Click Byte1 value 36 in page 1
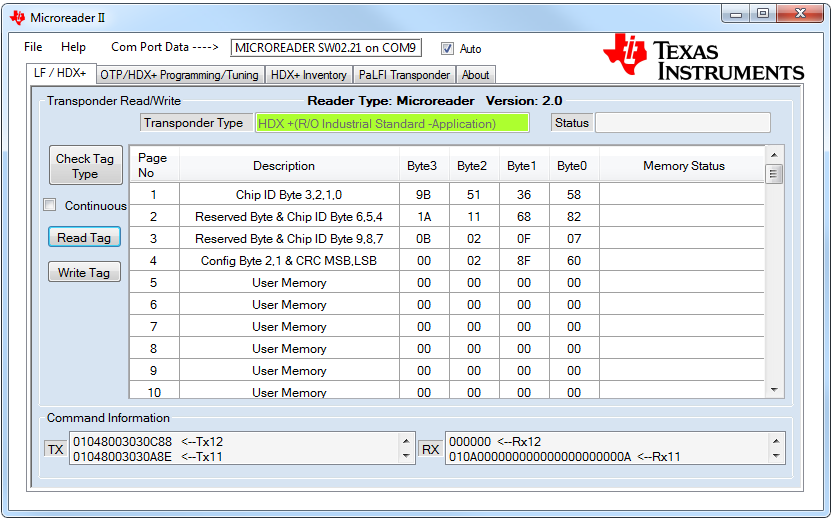Screen dimensions: 832x520 [x=524, y=195]
